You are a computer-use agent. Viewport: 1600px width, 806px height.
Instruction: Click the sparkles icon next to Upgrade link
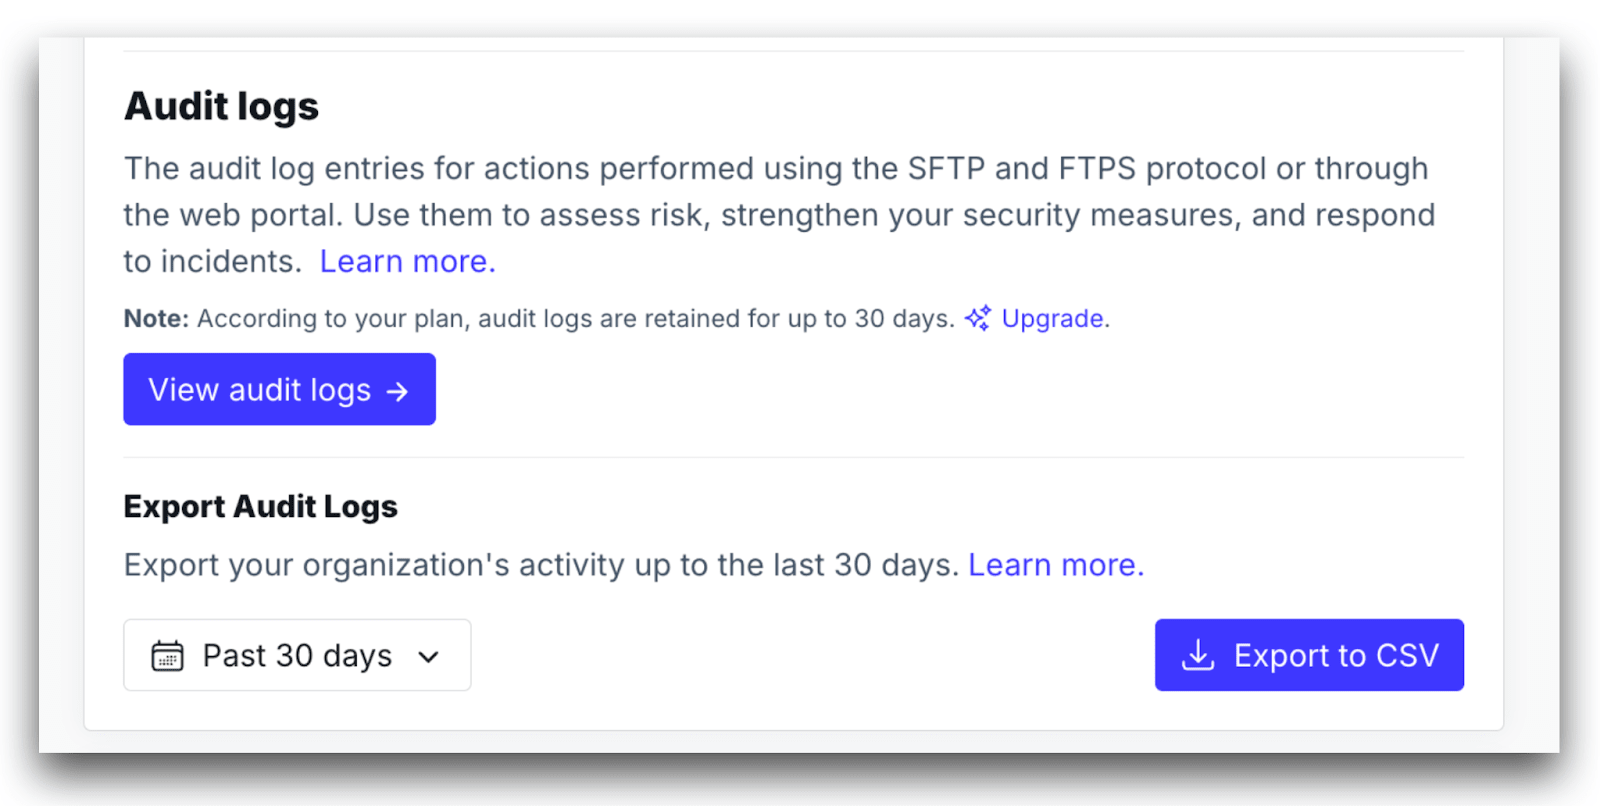(977, 318)
